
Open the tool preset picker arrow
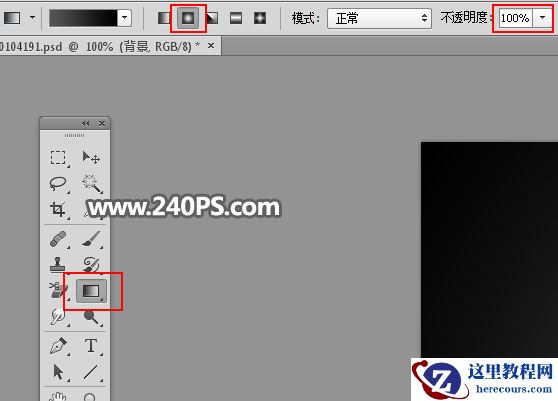click(32, 17)
